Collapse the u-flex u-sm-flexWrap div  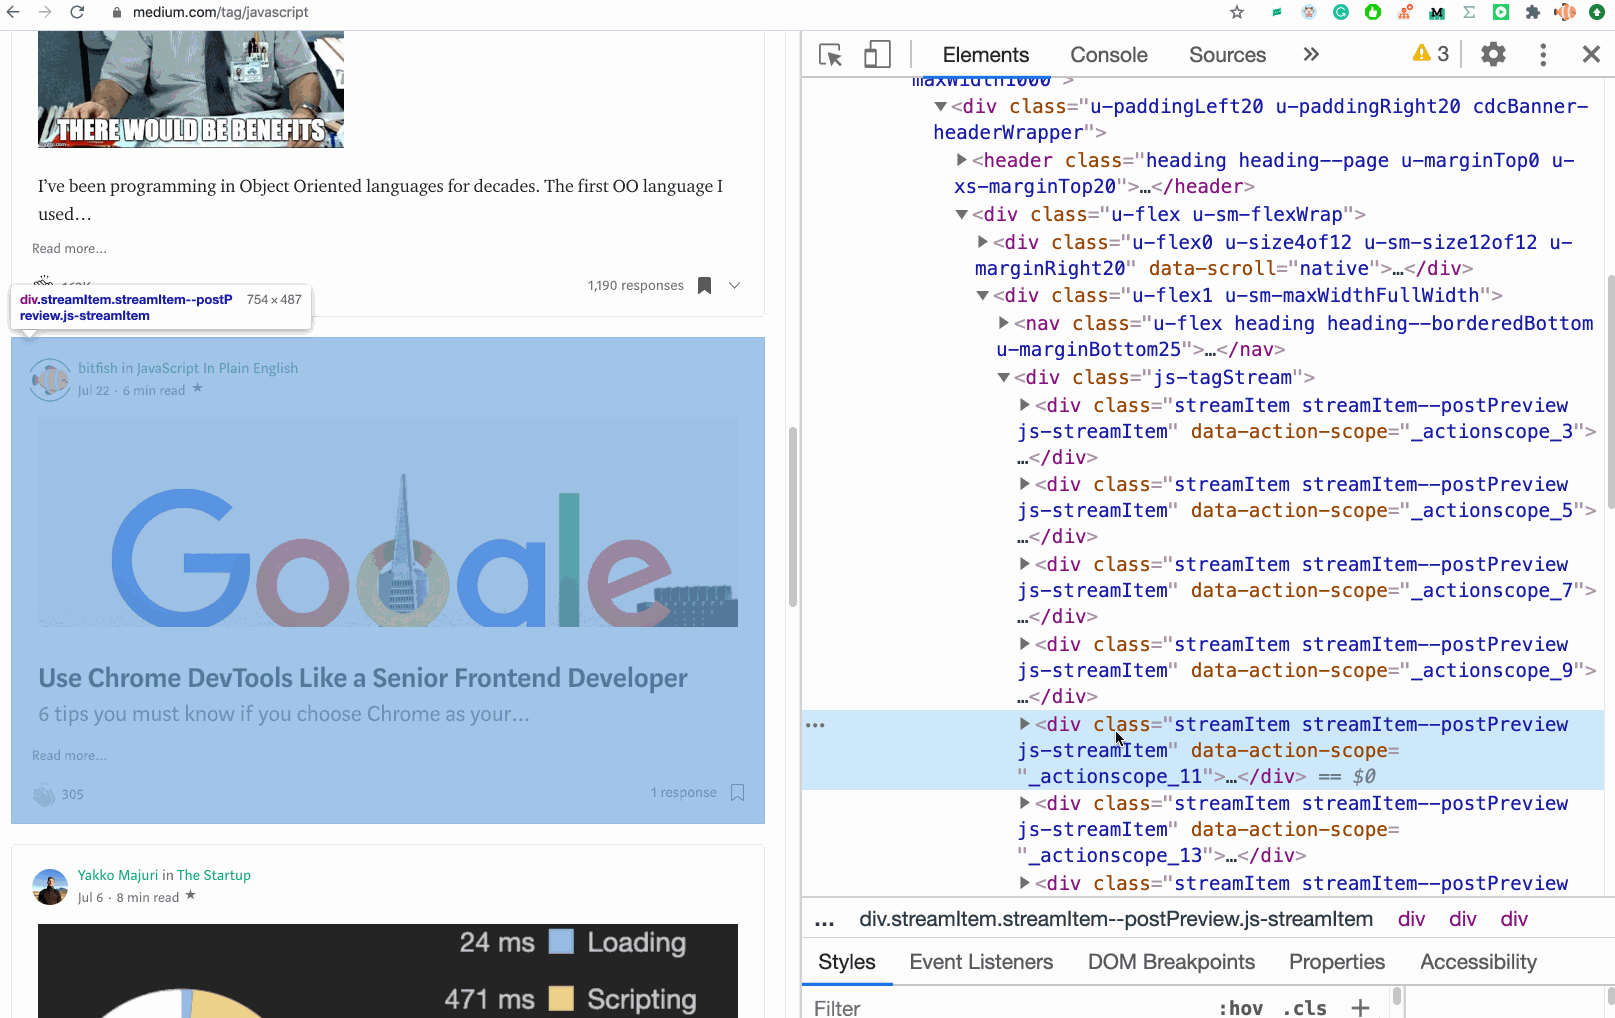962,214
